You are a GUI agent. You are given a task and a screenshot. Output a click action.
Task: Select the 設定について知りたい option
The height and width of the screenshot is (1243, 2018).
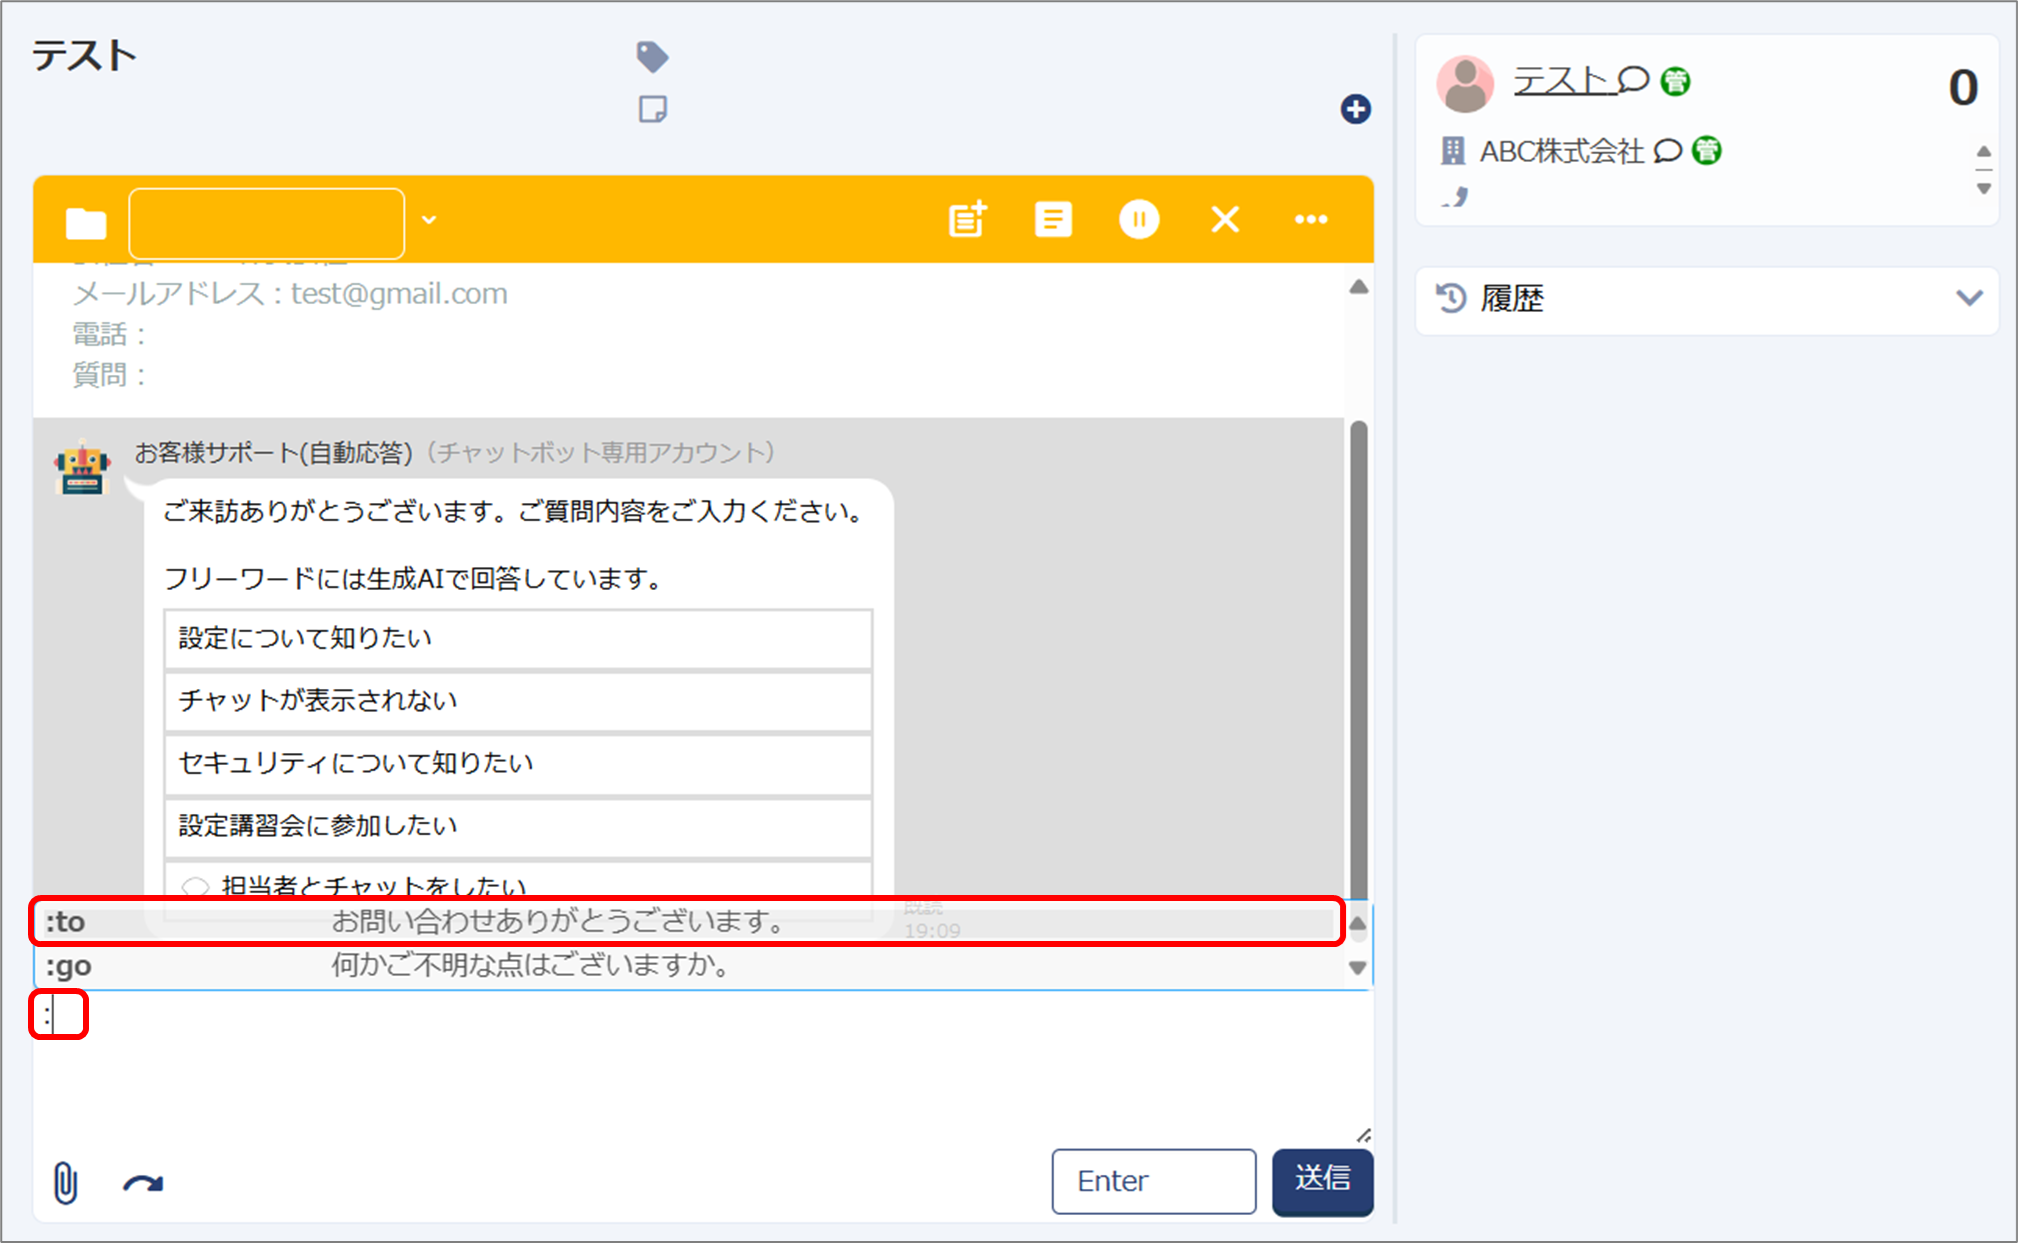pos(518,638)
